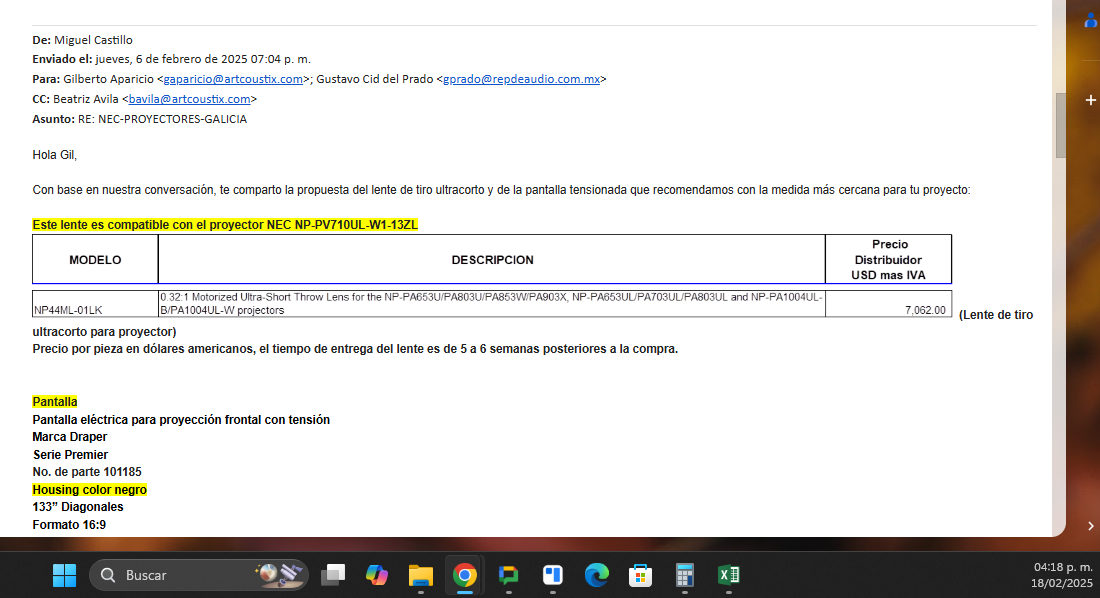Viewport: 1100px width, 598px height.
Task: Click the email's vertical scrollbar thumb
Action: pyautogui.click(x=1060, y=125)
